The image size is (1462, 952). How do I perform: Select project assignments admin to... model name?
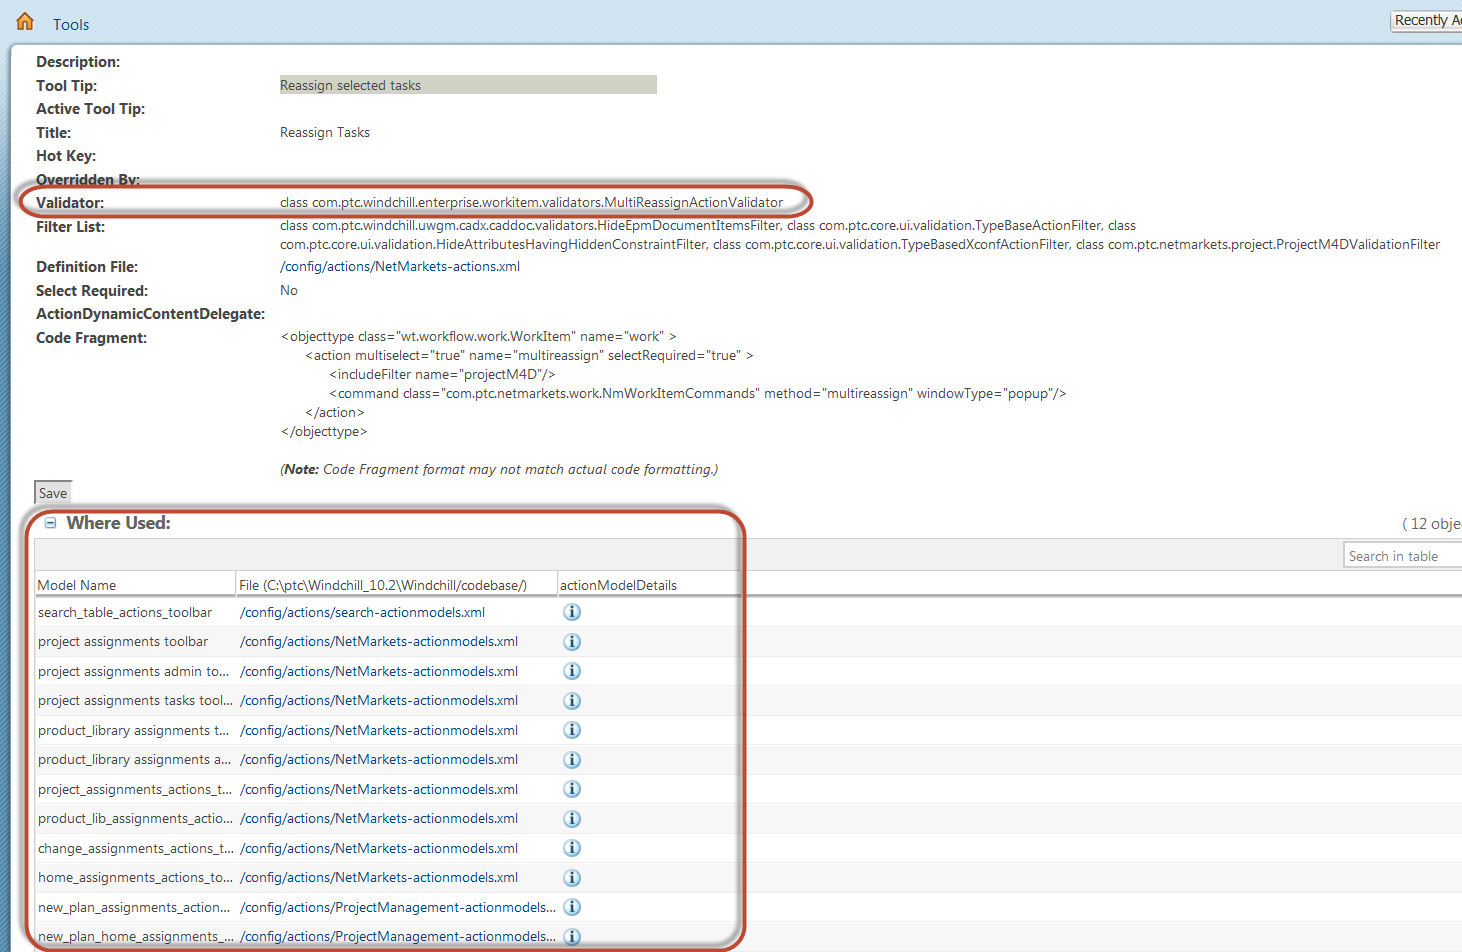(134, 671)
